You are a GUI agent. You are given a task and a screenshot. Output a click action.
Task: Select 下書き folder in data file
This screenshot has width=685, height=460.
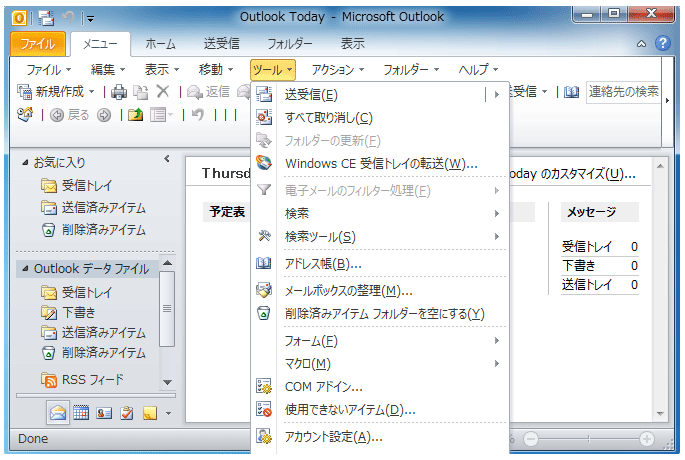click(68, 312)
